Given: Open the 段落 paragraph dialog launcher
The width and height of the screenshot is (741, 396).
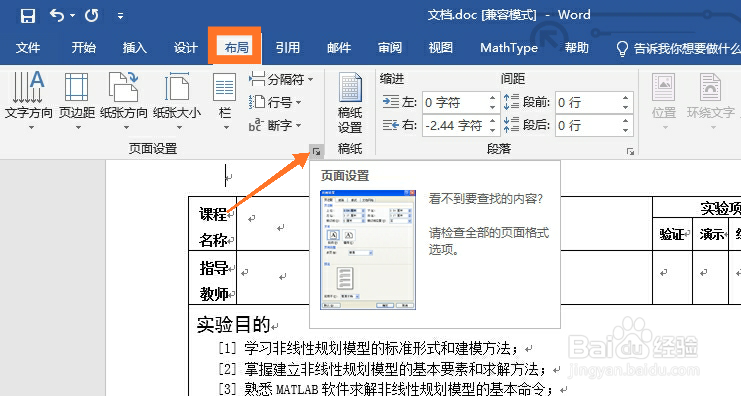Looking at the screenshot, I should pyautogui.click(x=630, y=151).
